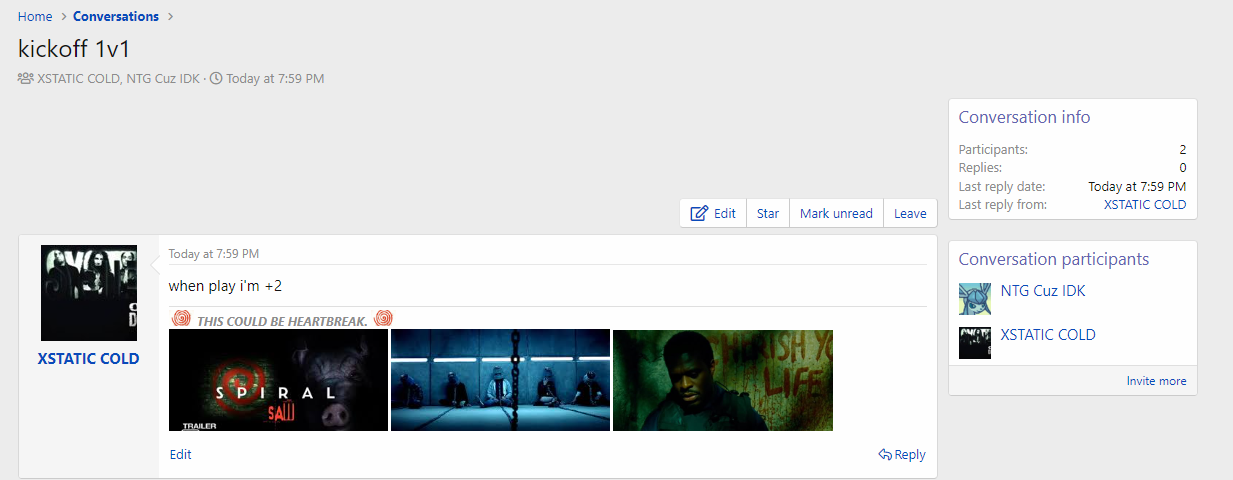
Task: Click the 'Replies:' label in info panel
Action: tap(980, 168)
